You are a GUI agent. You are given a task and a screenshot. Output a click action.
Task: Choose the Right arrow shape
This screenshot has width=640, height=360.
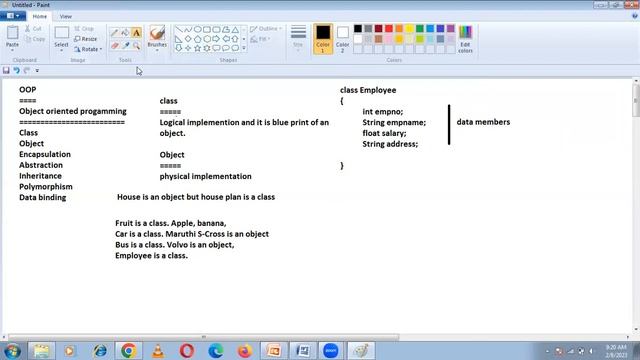coord(216,39)
